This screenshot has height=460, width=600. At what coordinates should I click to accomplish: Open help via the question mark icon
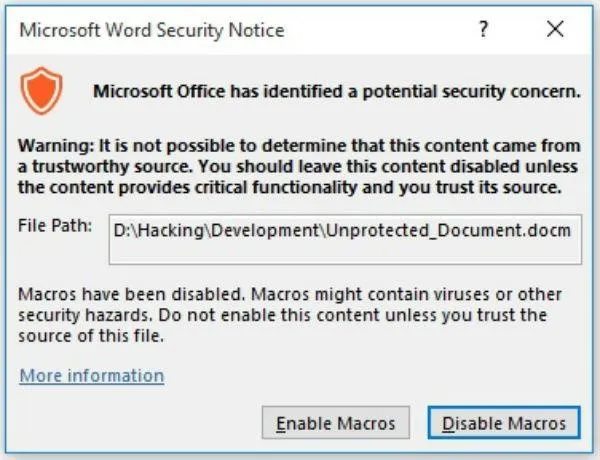[484, 29]
